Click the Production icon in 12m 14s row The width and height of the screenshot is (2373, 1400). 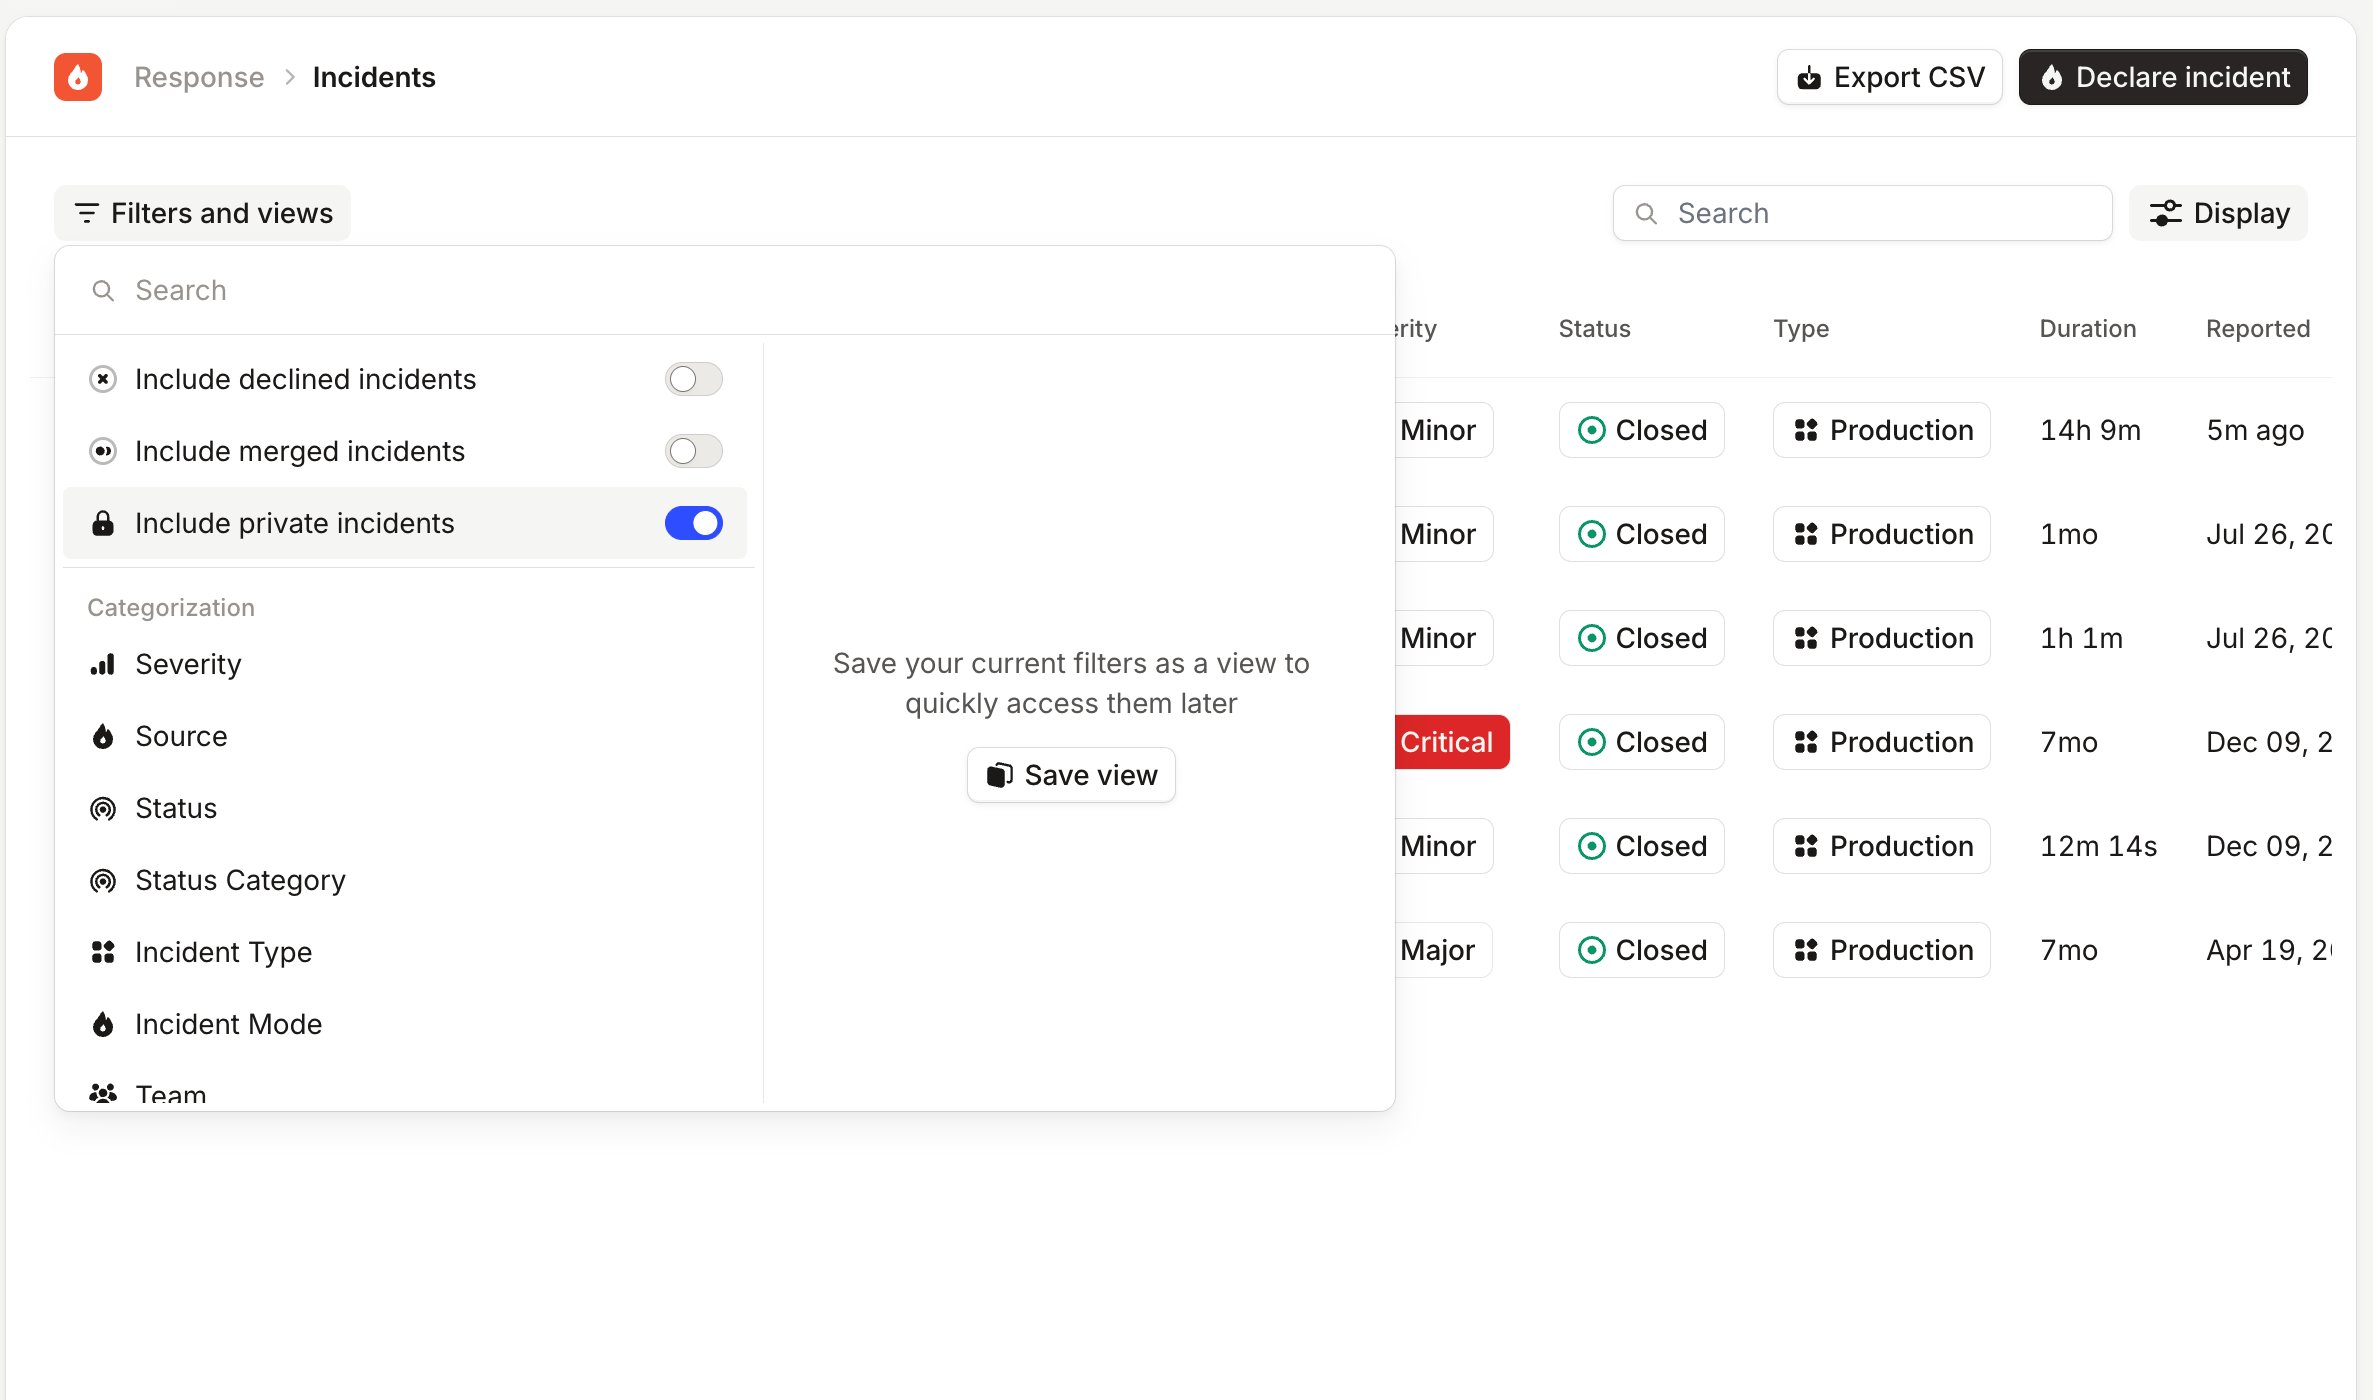pos(1806,846)
